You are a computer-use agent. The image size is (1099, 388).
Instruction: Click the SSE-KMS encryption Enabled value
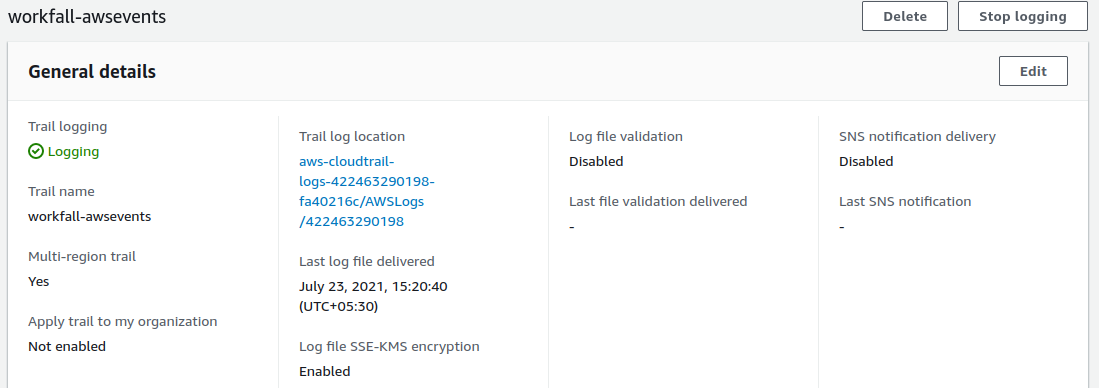[325, 371]
